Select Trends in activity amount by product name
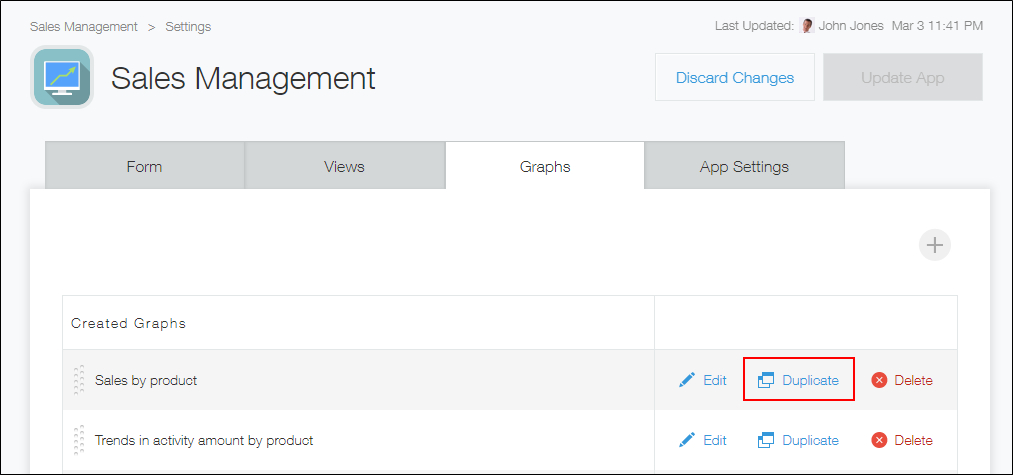This screenshot has width=1013, height=475. click(204, 440)
